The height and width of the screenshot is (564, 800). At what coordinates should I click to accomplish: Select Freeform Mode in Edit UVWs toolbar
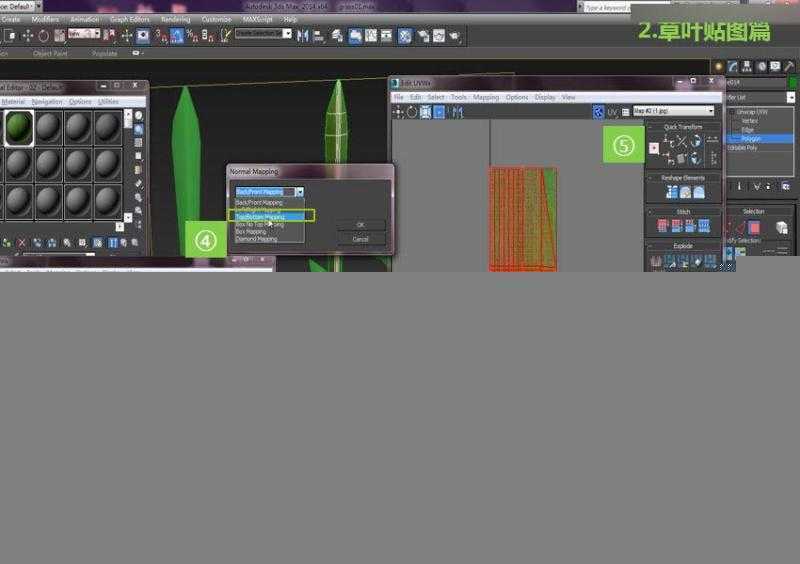439,112
